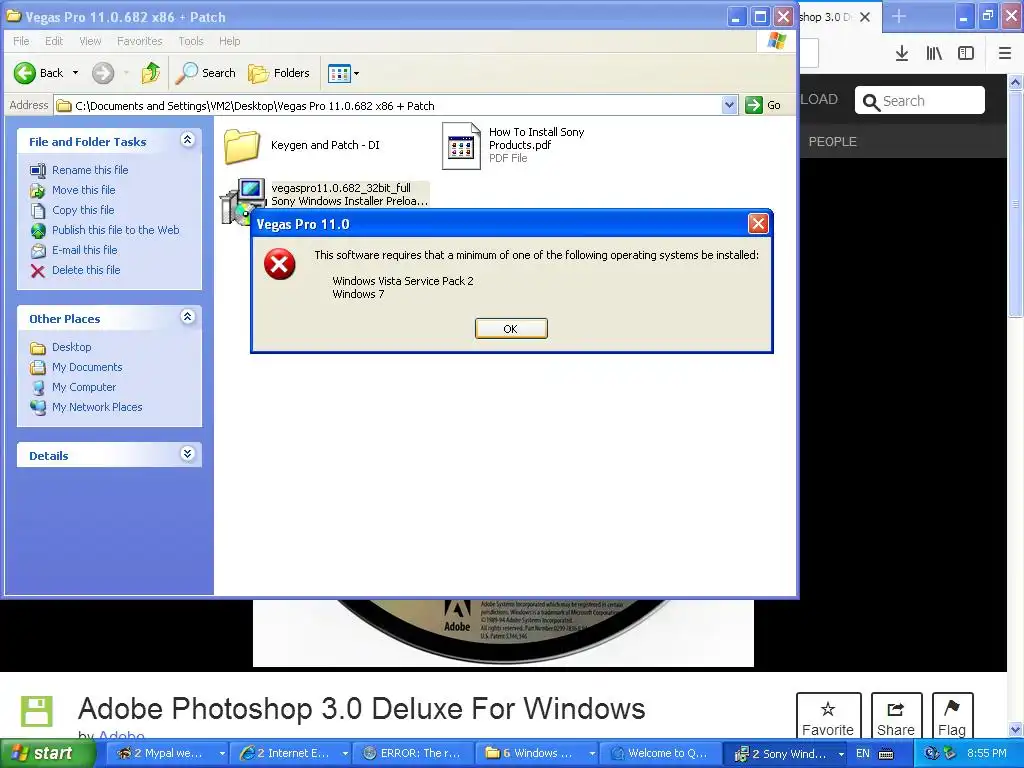Open Desktop in Other Places
1024x768 pixels.
point(72,347)
